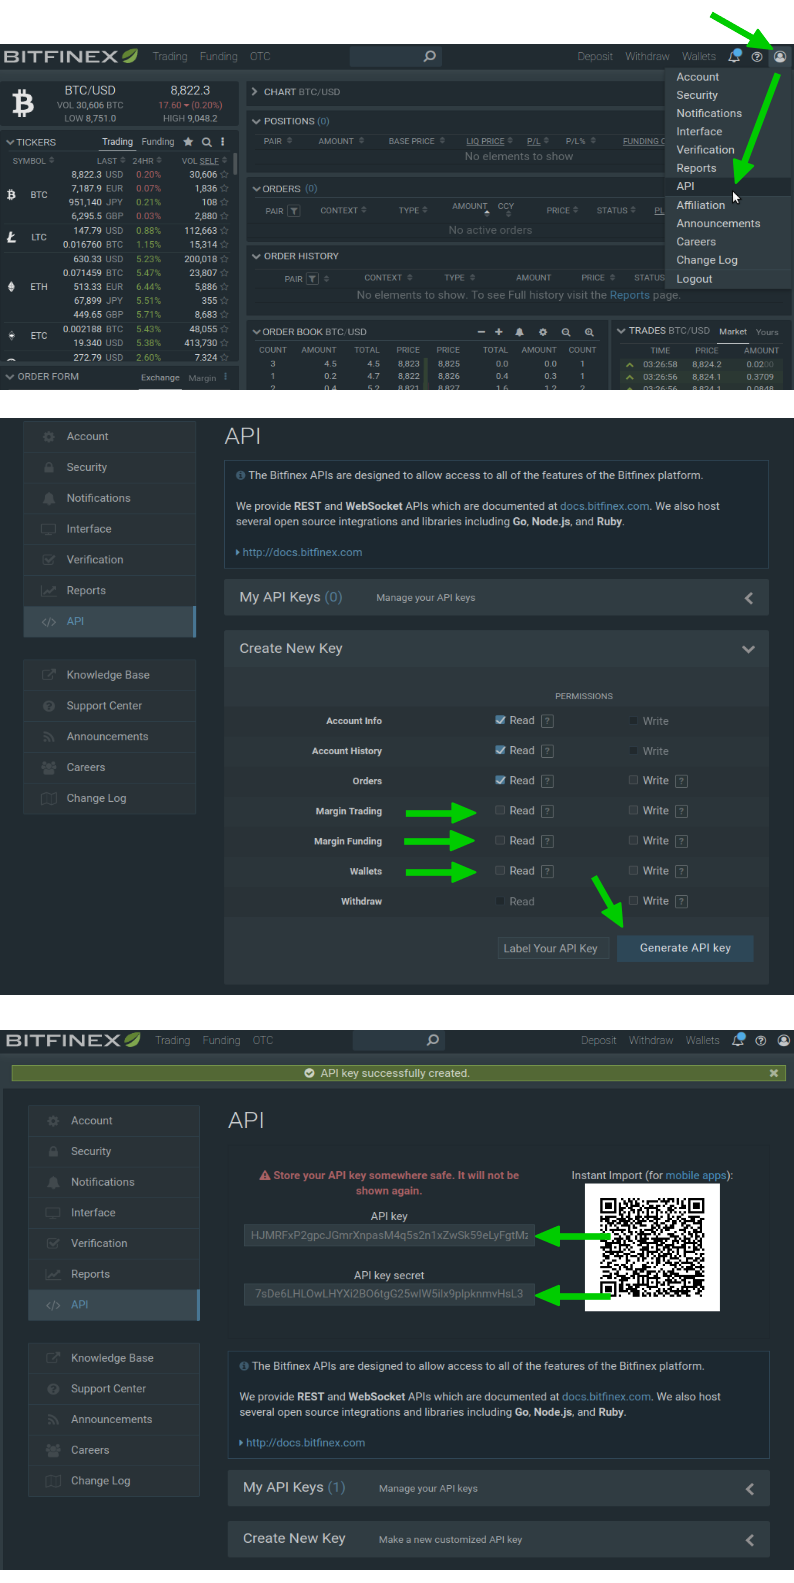Collapse the TRADES BTC/USD panel
The width and height of the screenshot is (794, 1583).
click(622, 331)
